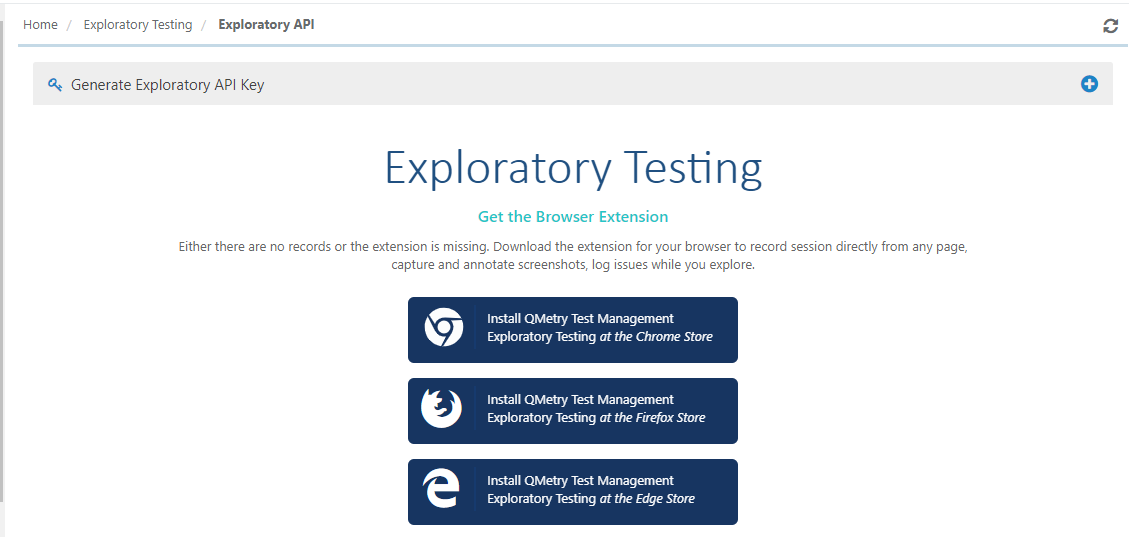Click the key icon beside Generate Exploratory API Key
1129x537 pixels.
pyautogui.click(x=55, y=85)
